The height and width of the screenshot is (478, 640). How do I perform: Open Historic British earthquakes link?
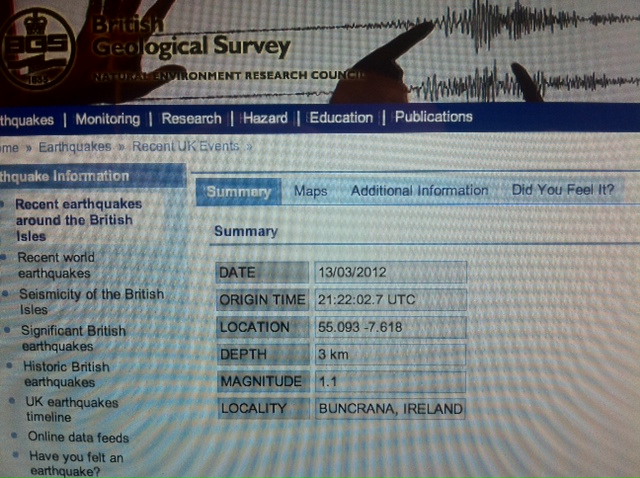pos(66,374)
